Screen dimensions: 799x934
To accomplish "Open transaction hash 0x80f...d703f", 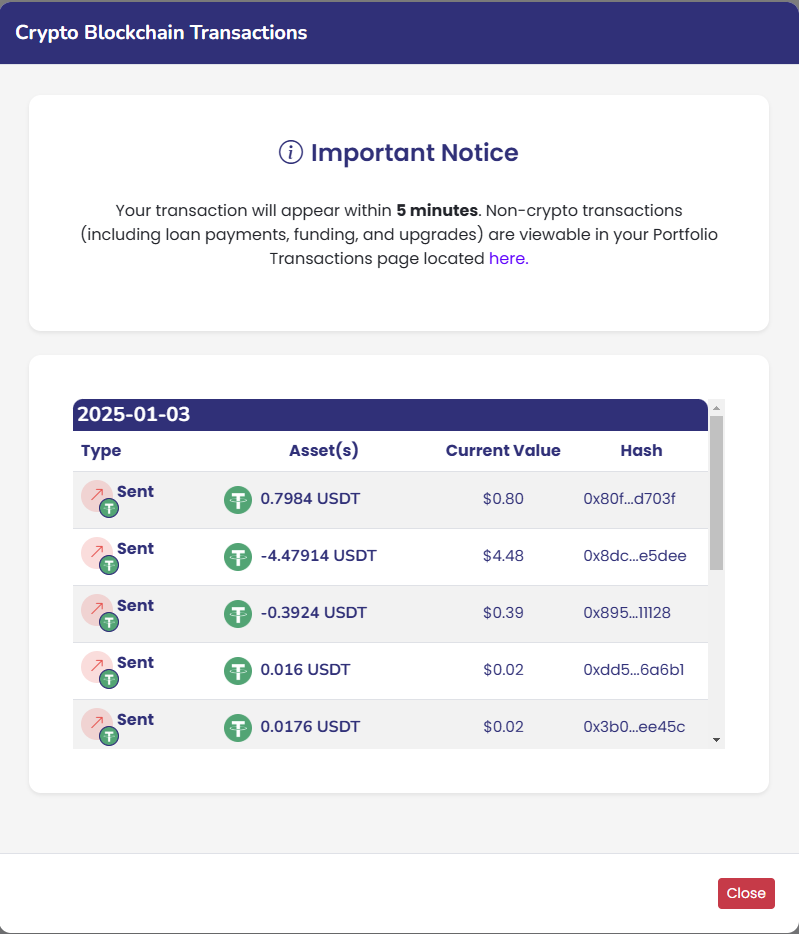I will (629, 499).
